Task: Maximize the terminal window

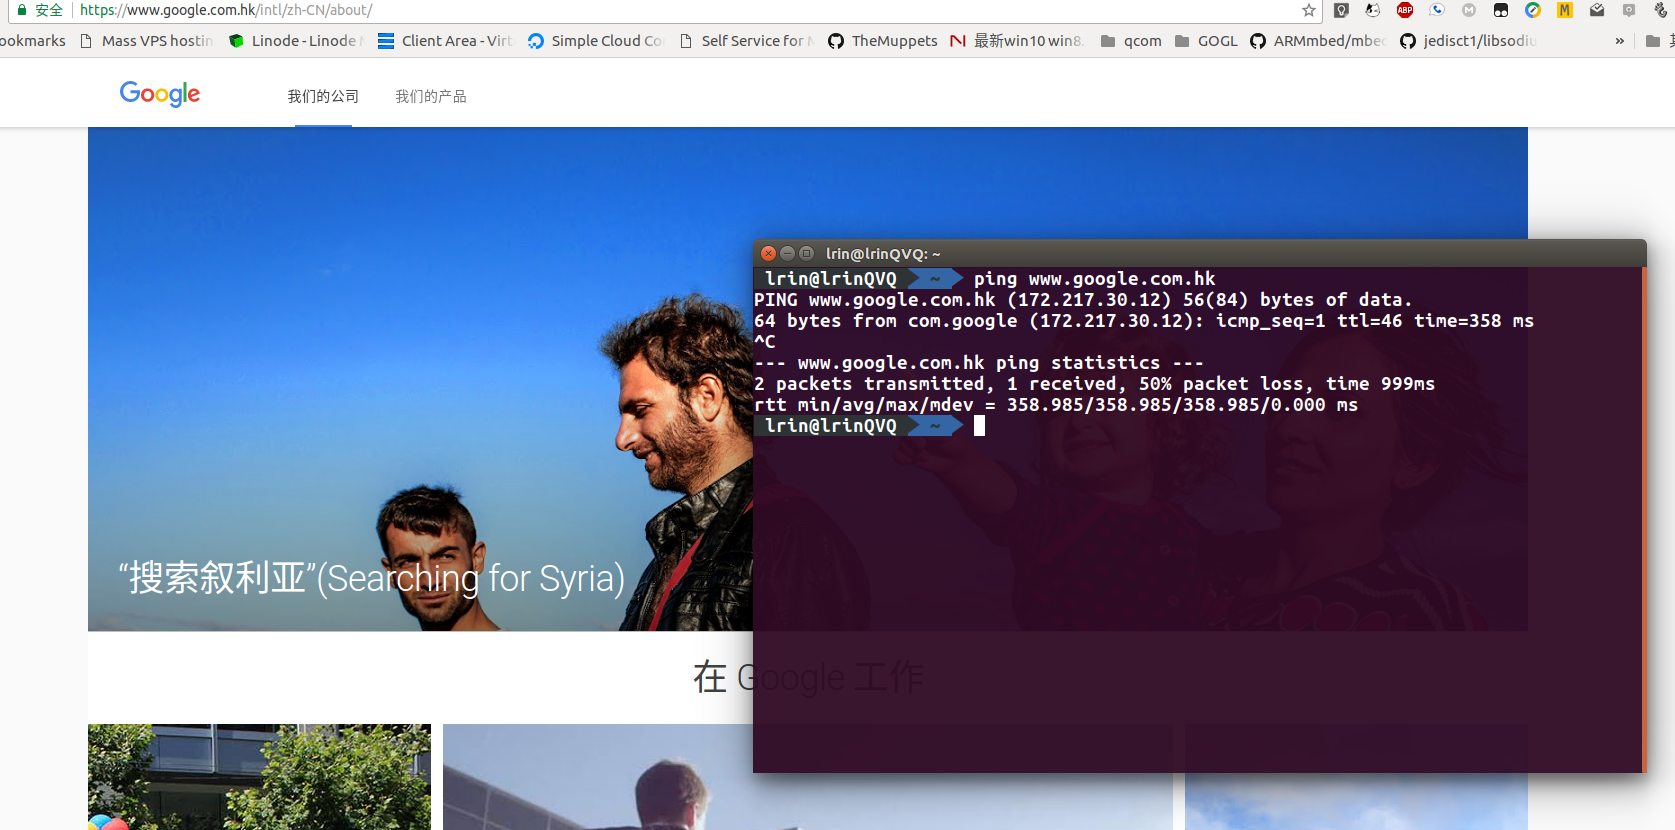Action: click(806, 253)
